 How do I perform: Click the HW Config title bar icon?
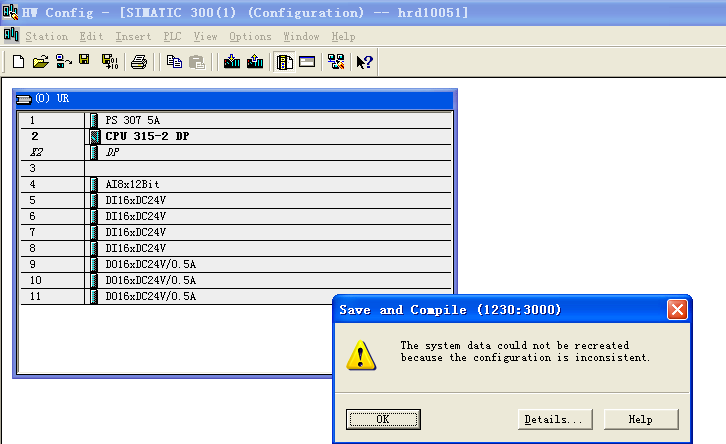(x=10, y=12)
